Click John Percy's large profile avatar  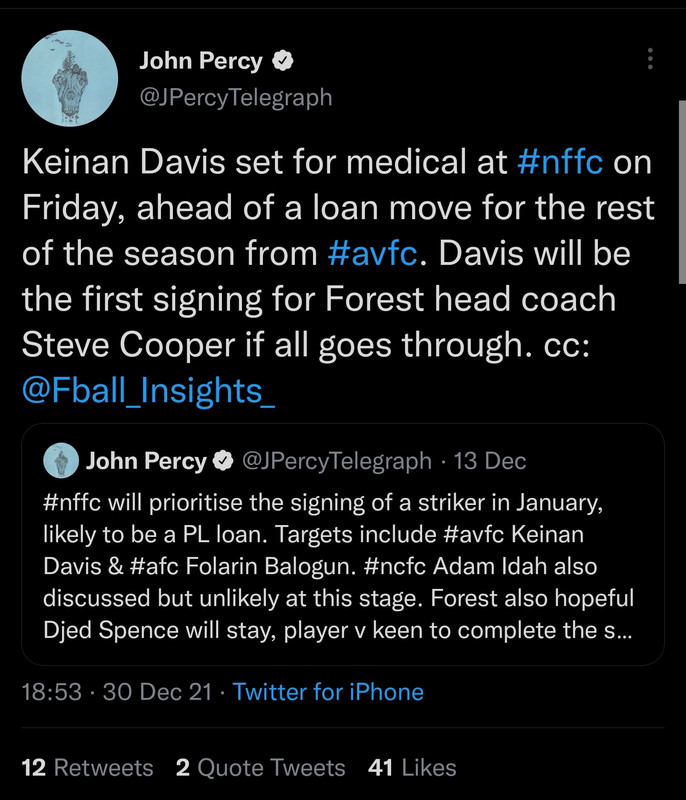click(x=70, y=78)
